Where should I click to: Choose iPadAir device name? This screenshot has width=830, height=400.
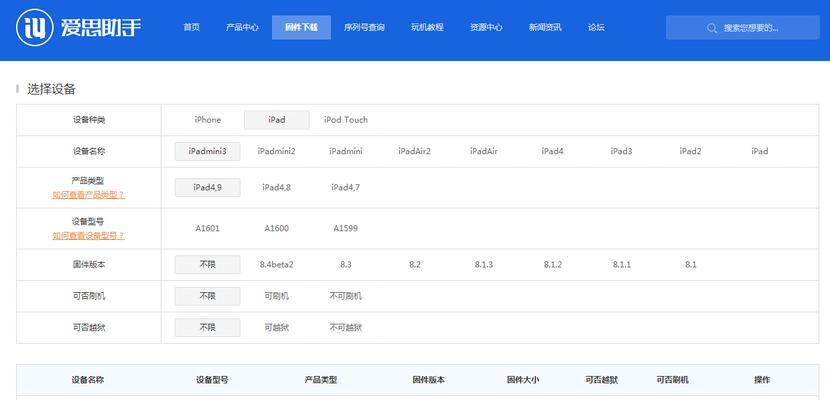tap(484, 151)
